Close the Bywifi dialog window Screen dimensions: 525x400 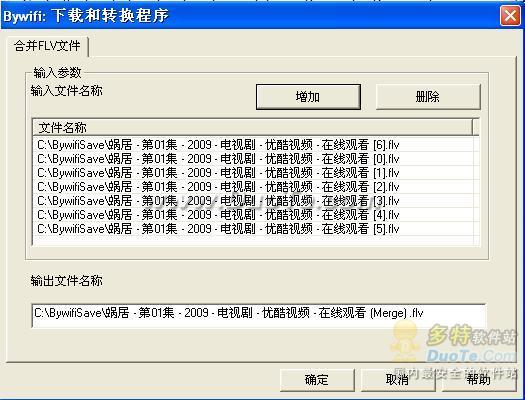510,15
